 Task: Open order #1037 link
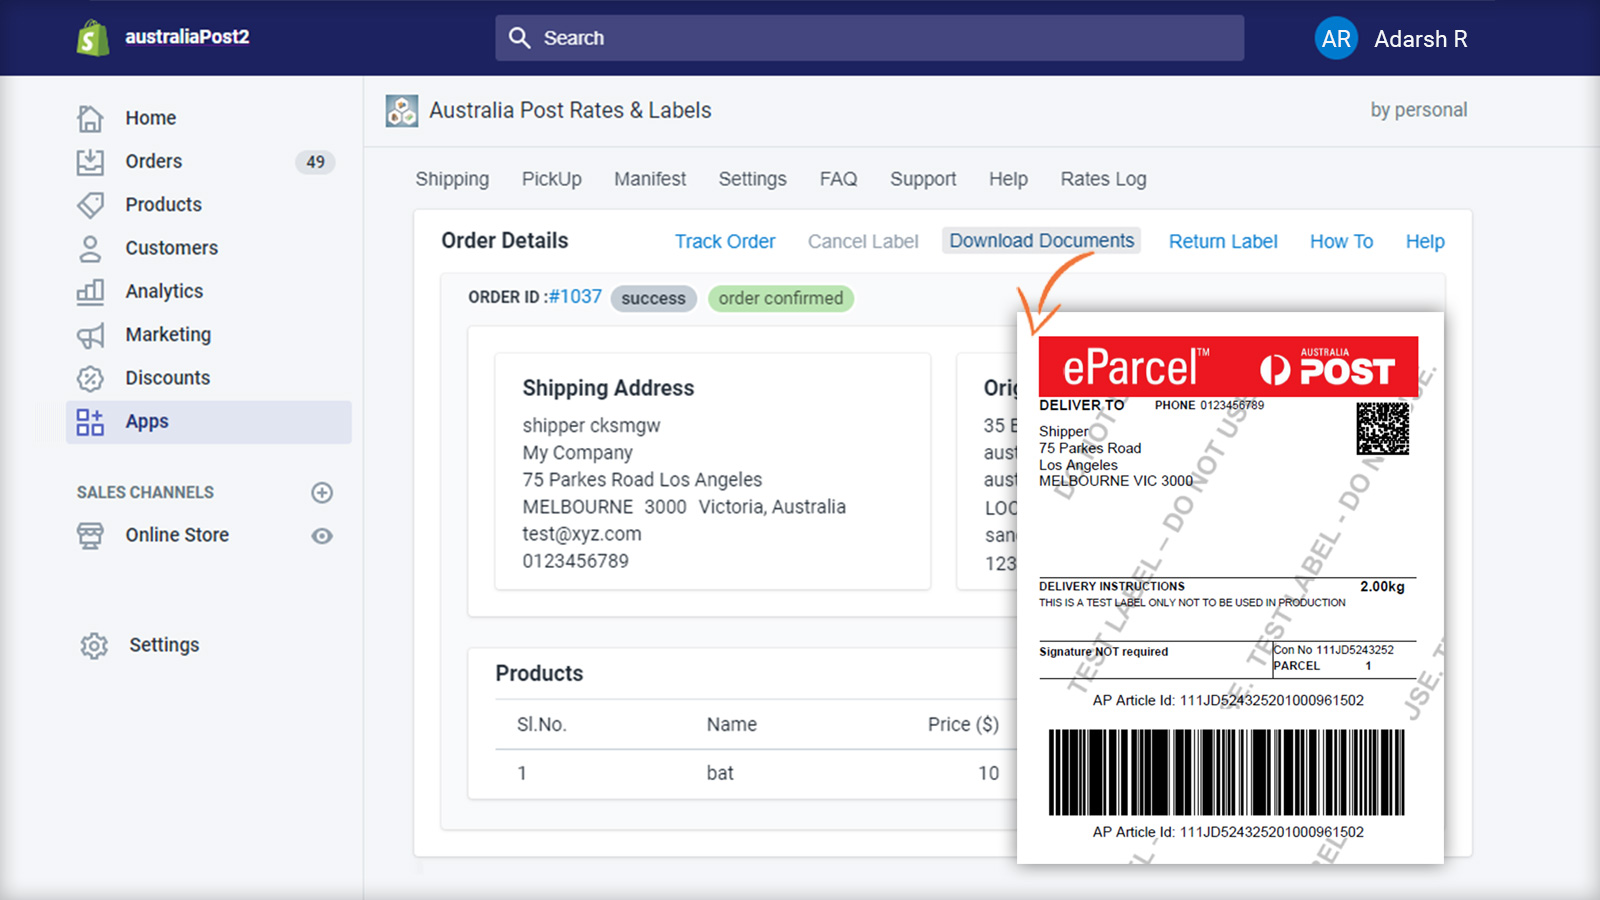[575, 297]
